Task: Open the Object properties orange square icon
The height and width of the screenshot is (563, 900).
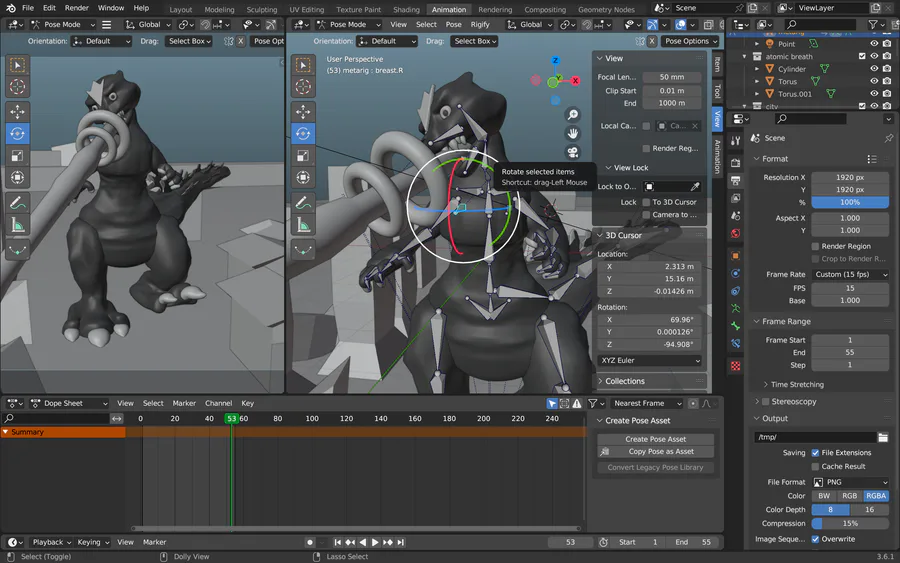Action: [x=735, y=255]
